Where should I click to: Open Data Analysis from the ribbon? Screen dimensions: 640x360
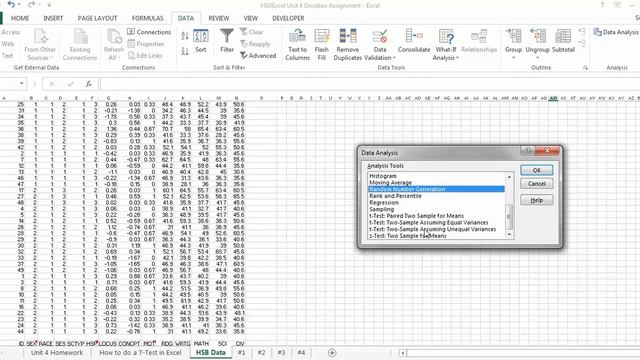tap(616, 32)
